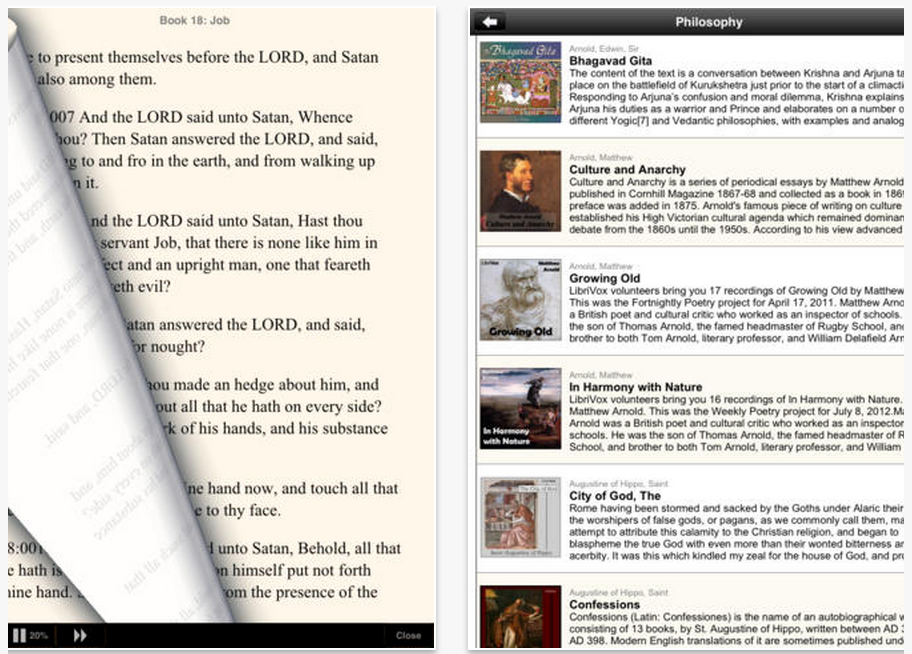
Task: Click author "Augustine of Hippo, Saint" above Confessions
Action: [619, 593]
